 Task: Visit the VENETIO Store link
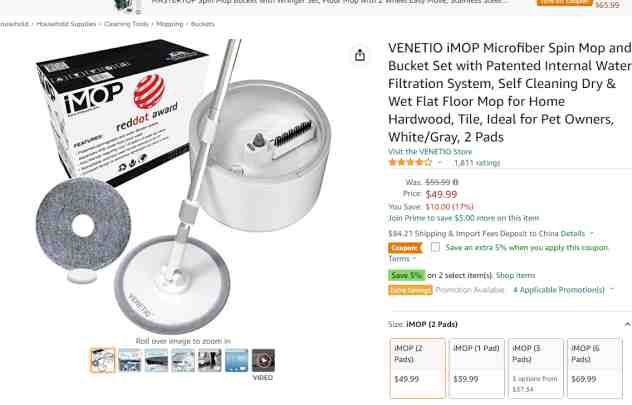[x=430, y=152]
